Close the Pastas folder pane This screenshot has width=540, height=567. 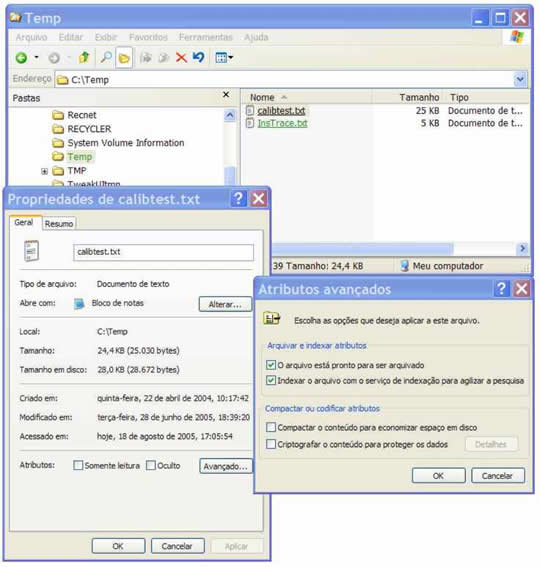[x=226, y=94]
